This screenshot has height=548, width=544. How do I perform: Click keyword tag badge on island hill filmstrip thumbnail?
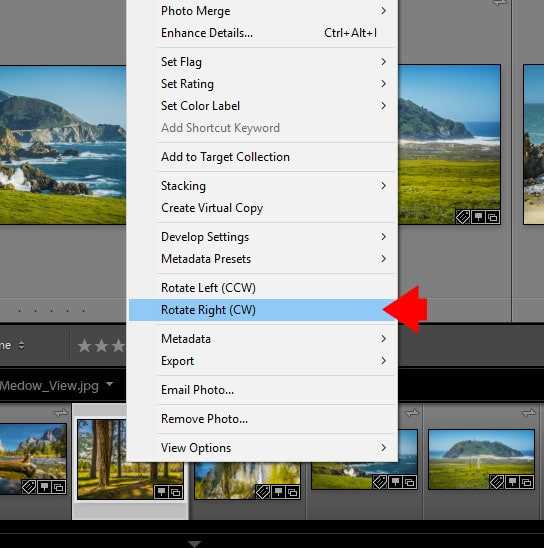(x=496, y=482)
